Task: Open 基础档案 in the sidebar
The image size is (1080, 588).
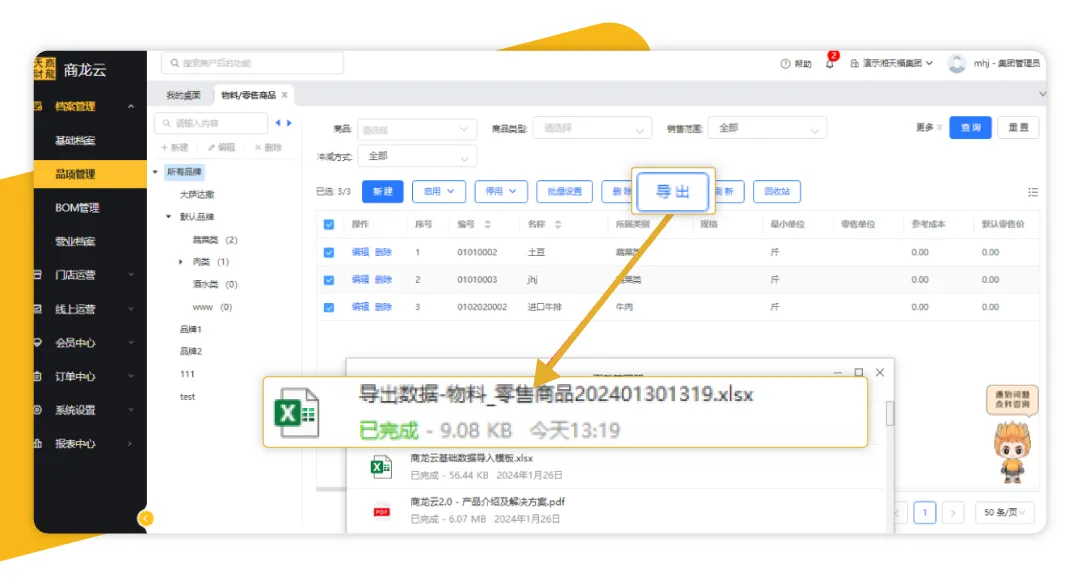Action: (90, 140)
